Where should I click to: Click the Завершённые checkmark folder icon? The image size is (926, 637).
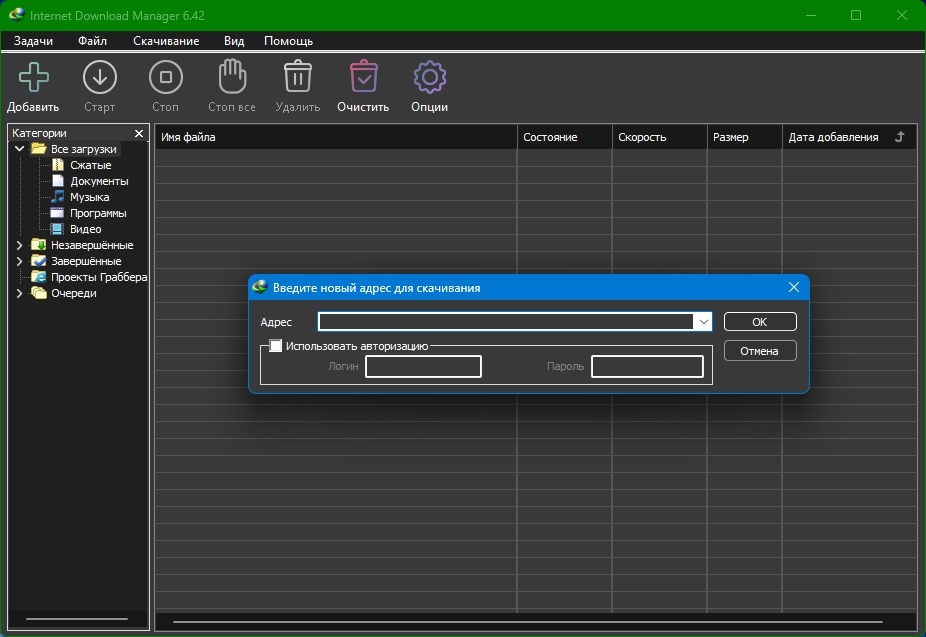[39, 260]
